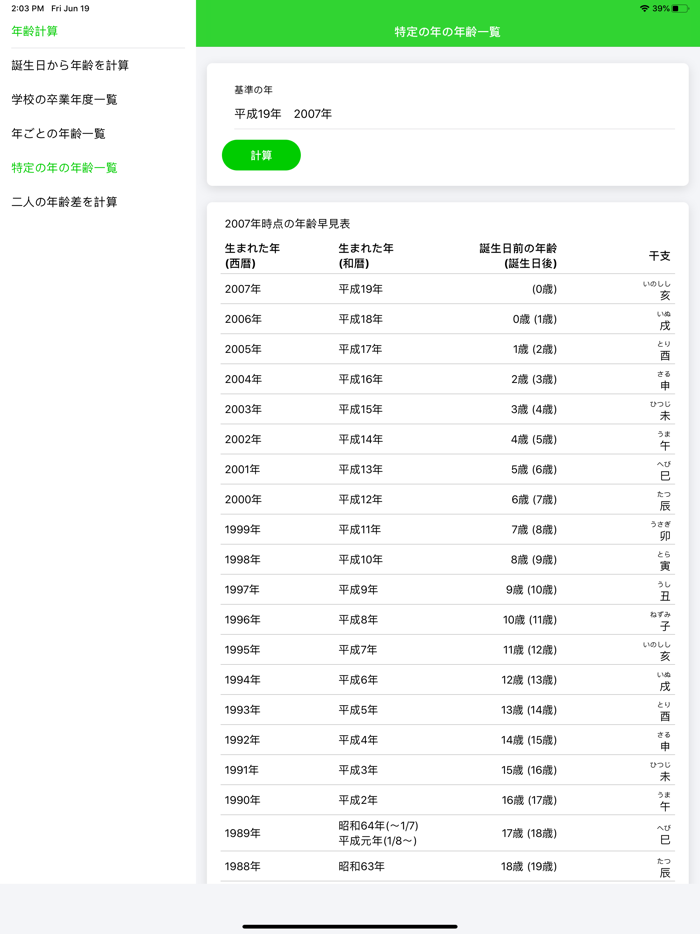Tap the 9歳 (10歳) age cell
The width and height of the screenshot is (700, 934).
point(531,590)
